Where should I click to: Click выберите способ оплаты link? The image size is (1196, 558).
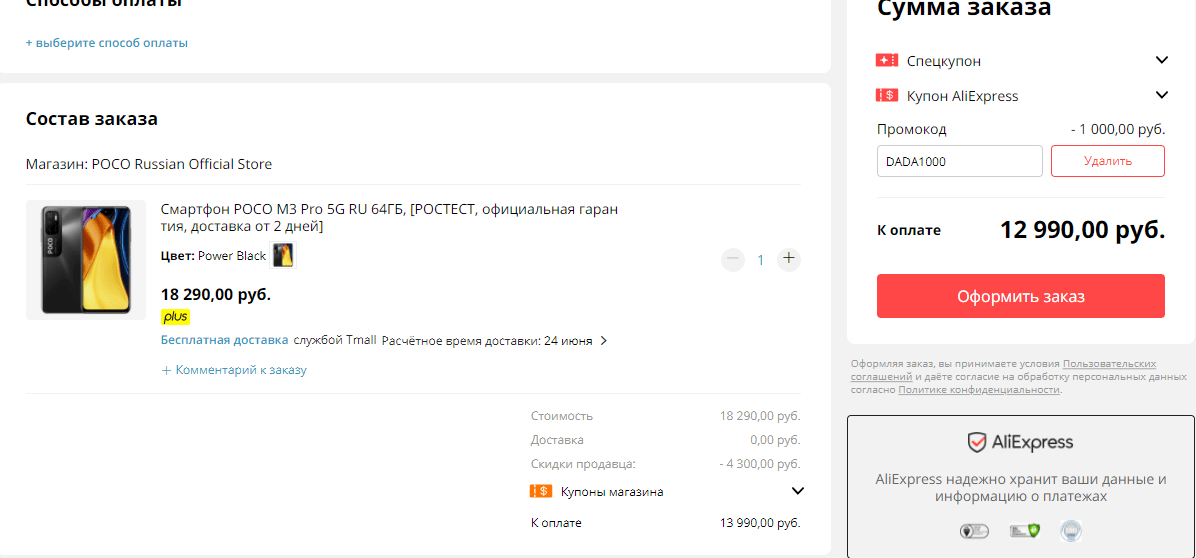(107, 43)
